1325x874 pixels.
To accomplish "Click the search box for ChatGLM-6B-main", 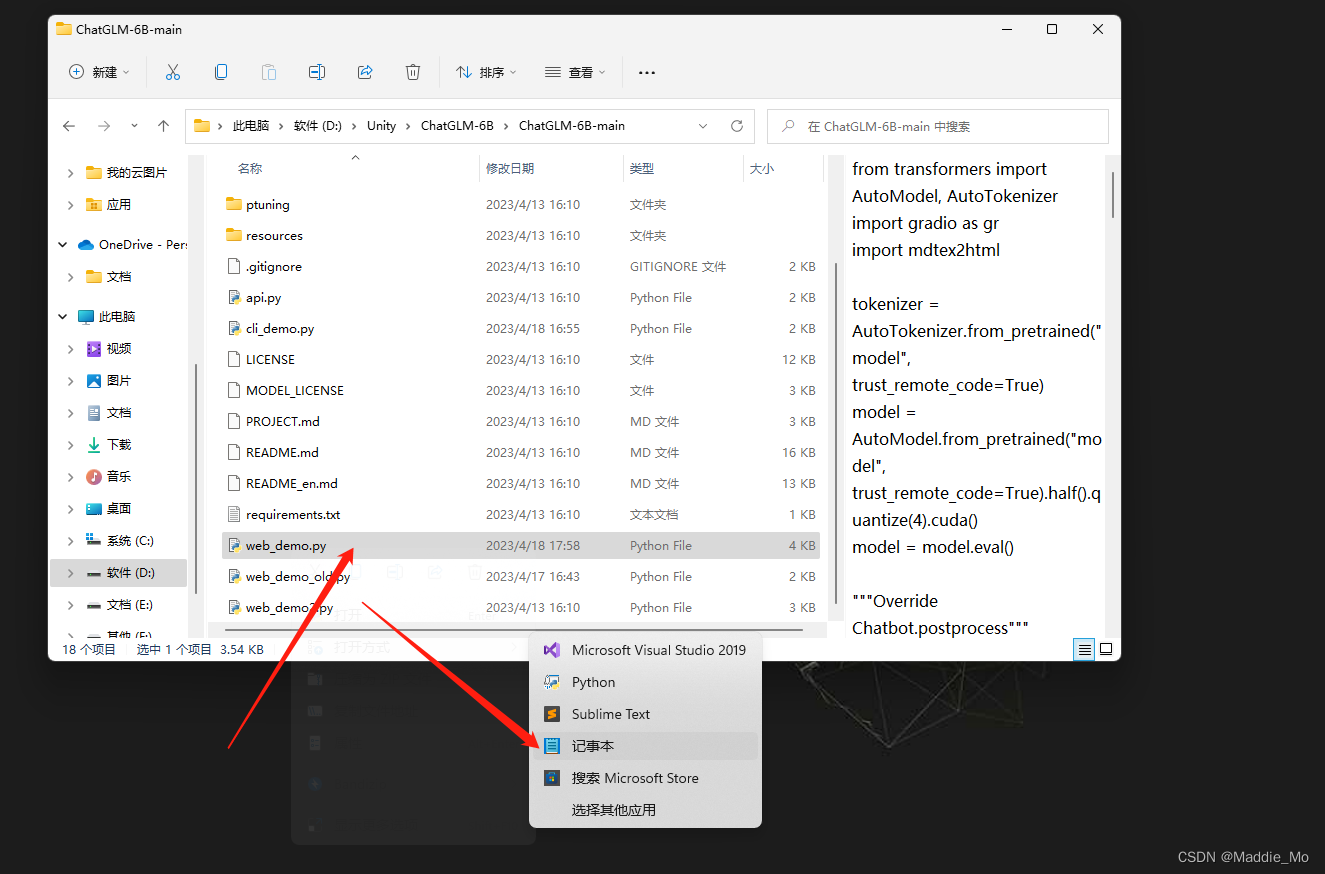I will (938, 126).
